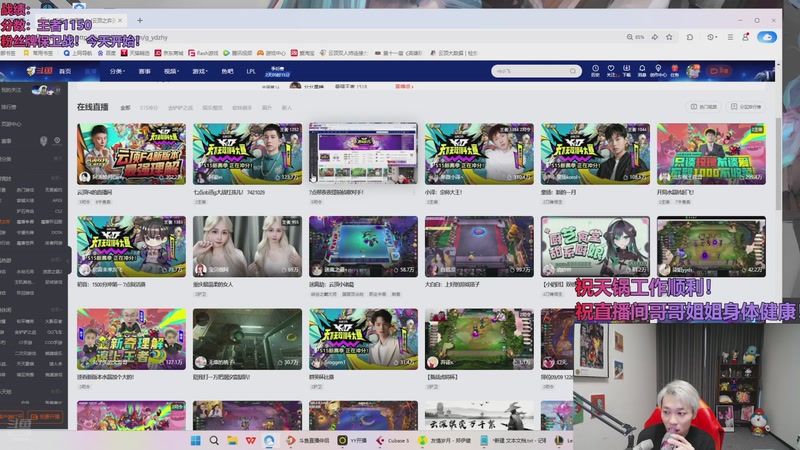Image resolution: width=800 pixels, height=450 pixels.
Task: Open the flash游戏 bookmark
Action: pyautogui.click(x=204, y=53)
